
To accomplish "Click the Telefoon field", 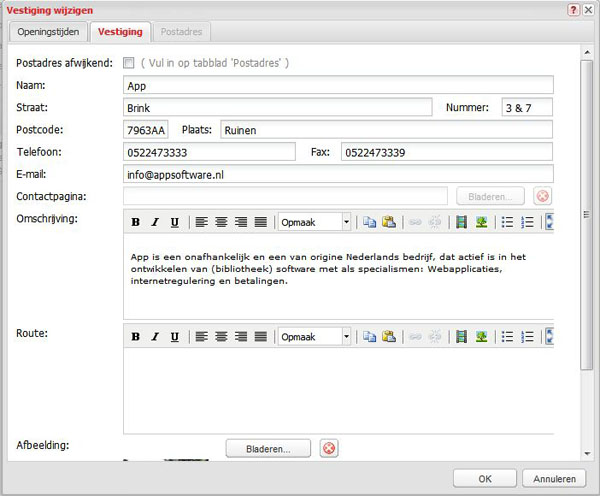I will [209, 152].
